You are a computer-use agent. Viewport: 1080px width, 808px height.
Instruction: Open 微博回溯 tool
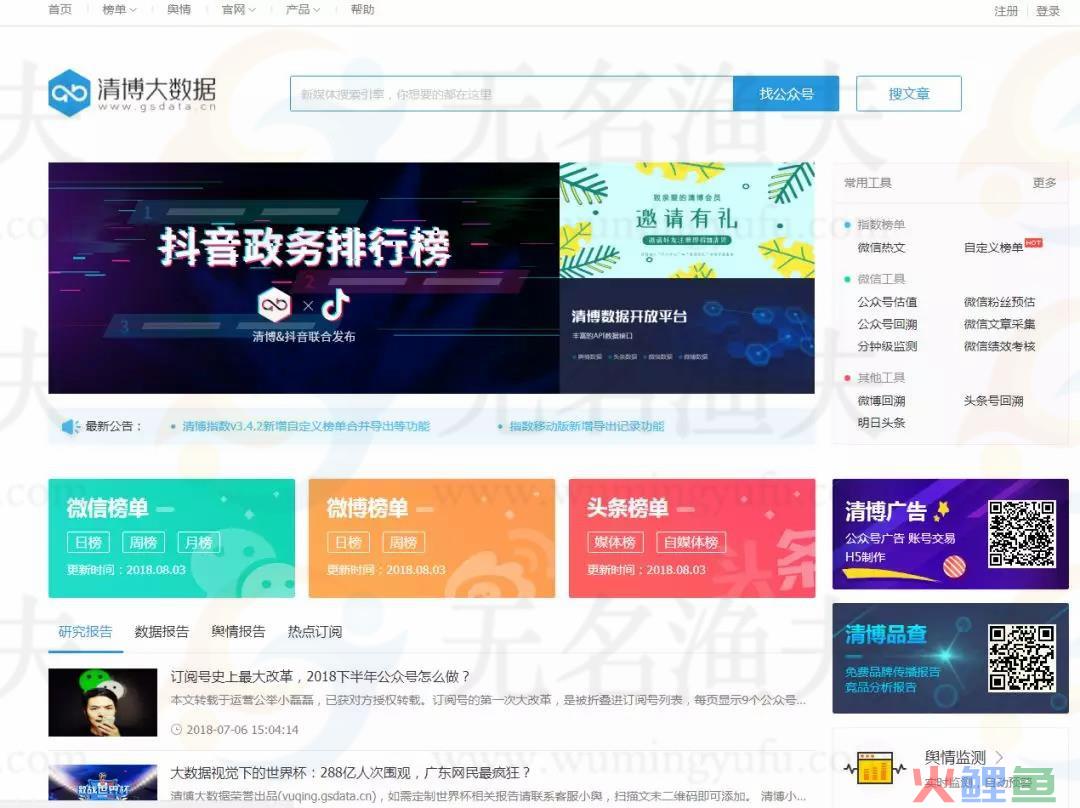pos(881,400)
